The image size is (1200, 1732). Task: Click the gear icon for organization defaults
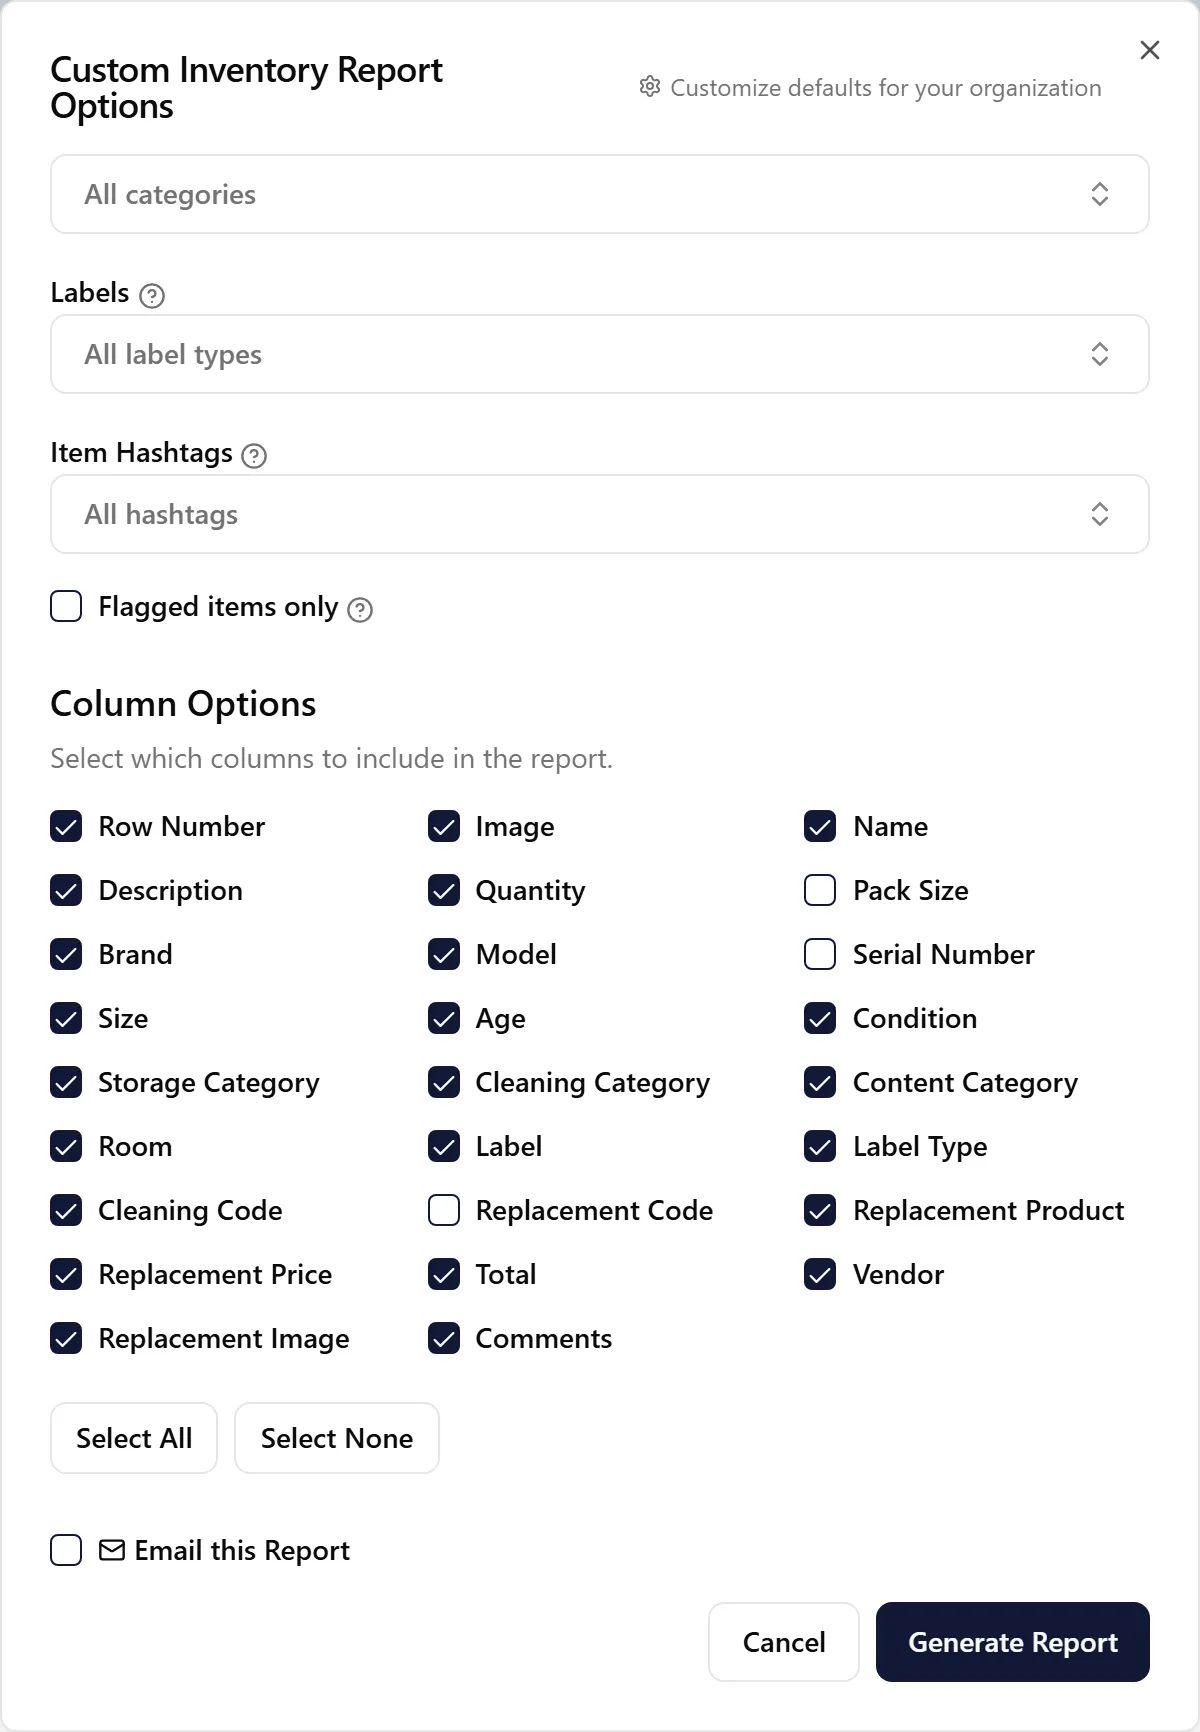tap(650, 87)
